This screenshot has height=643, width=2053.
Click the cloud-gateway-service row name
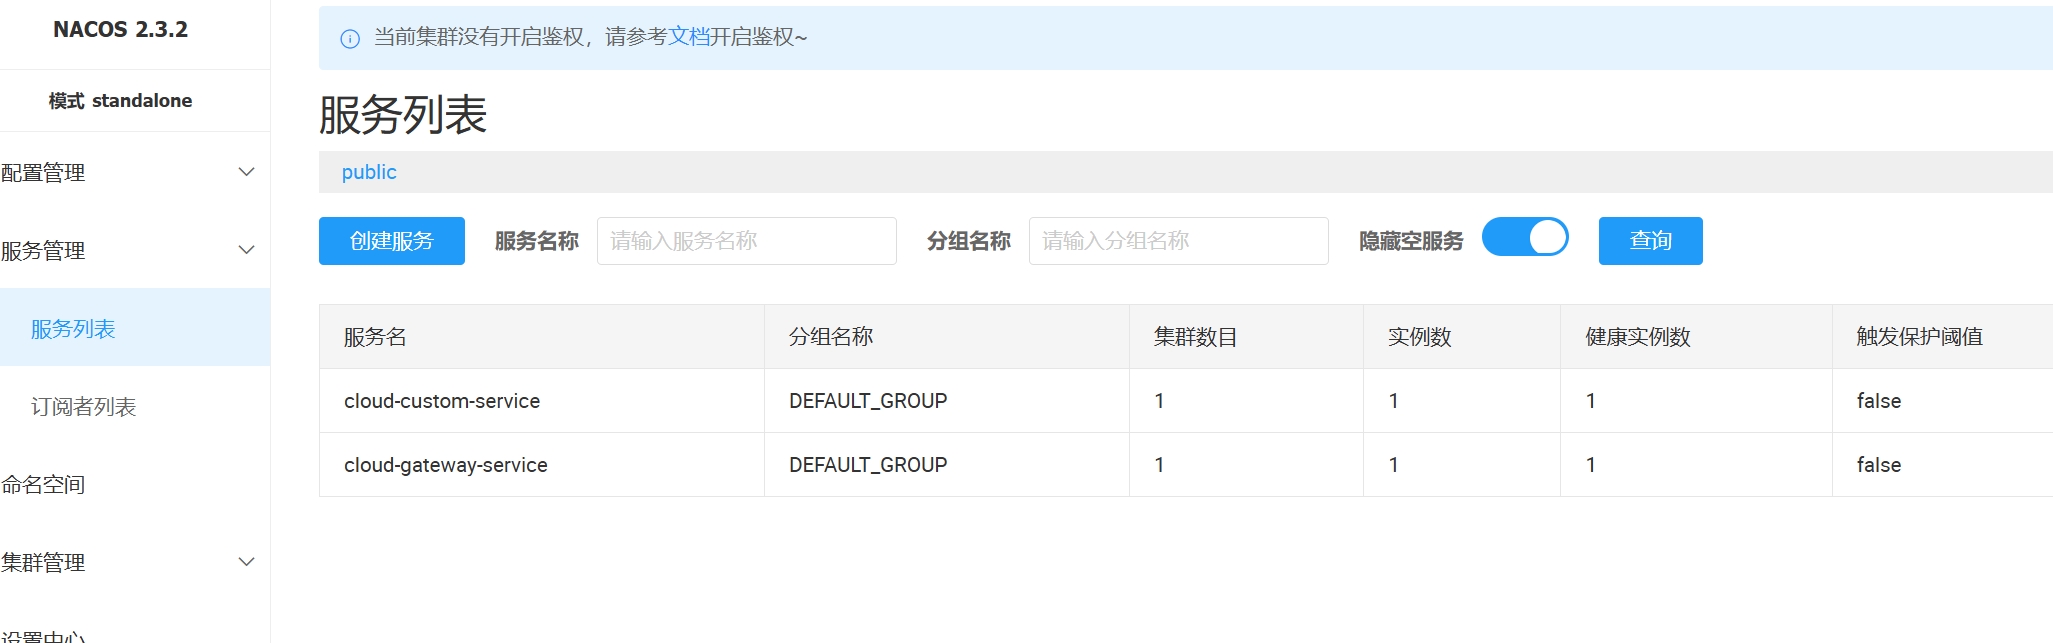(445, 465)
